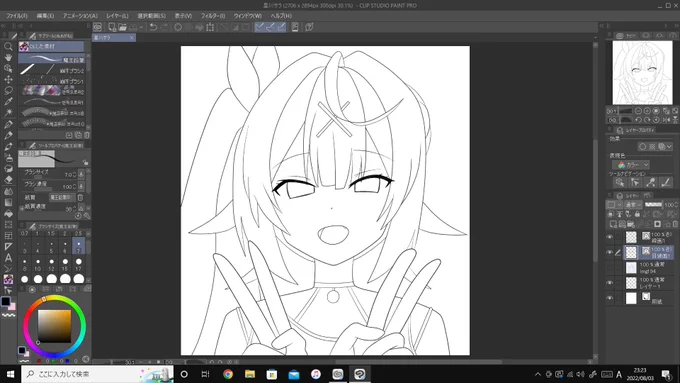The width and height of the screenshot is (680, 383).
Task: Show the hidden img layer
Action: 609,268
